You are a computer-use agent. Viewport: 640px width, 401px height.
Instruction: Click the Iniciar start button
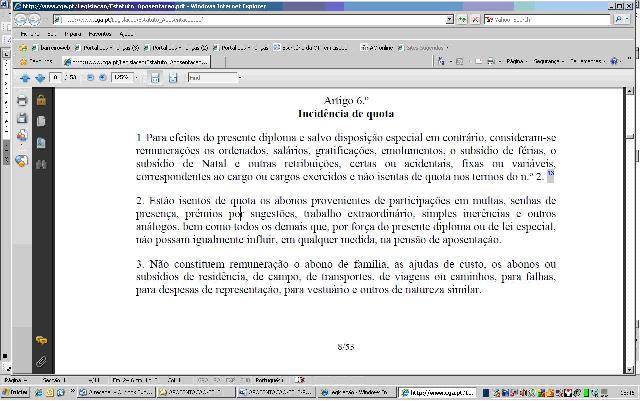(15, 392)
